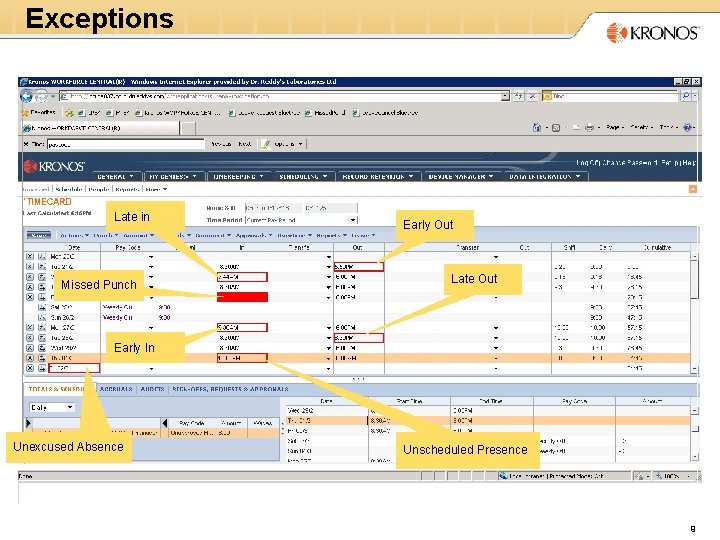This screenshot has height=540, width=720.
Task: Click timecard grid scrollbar up arrow
Action: 695,257
